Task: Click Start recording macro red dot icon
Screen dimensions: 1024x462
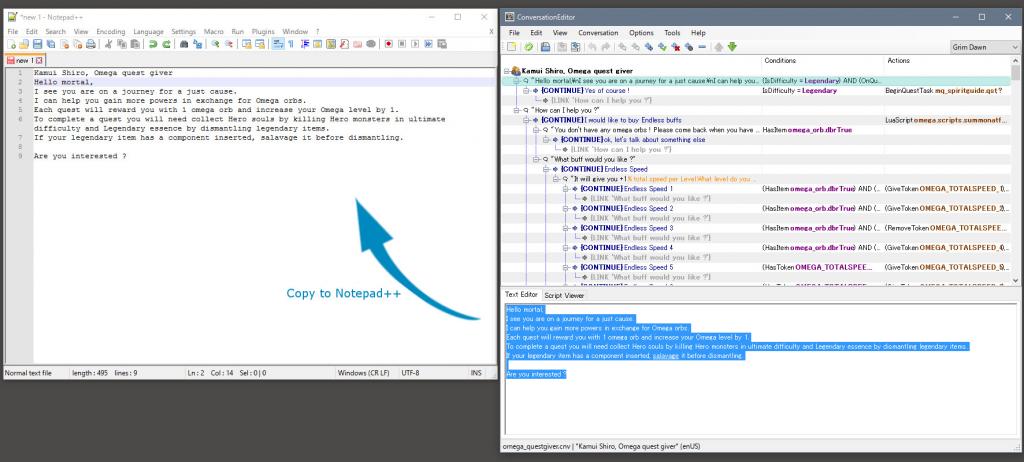Action: [388, 44]
